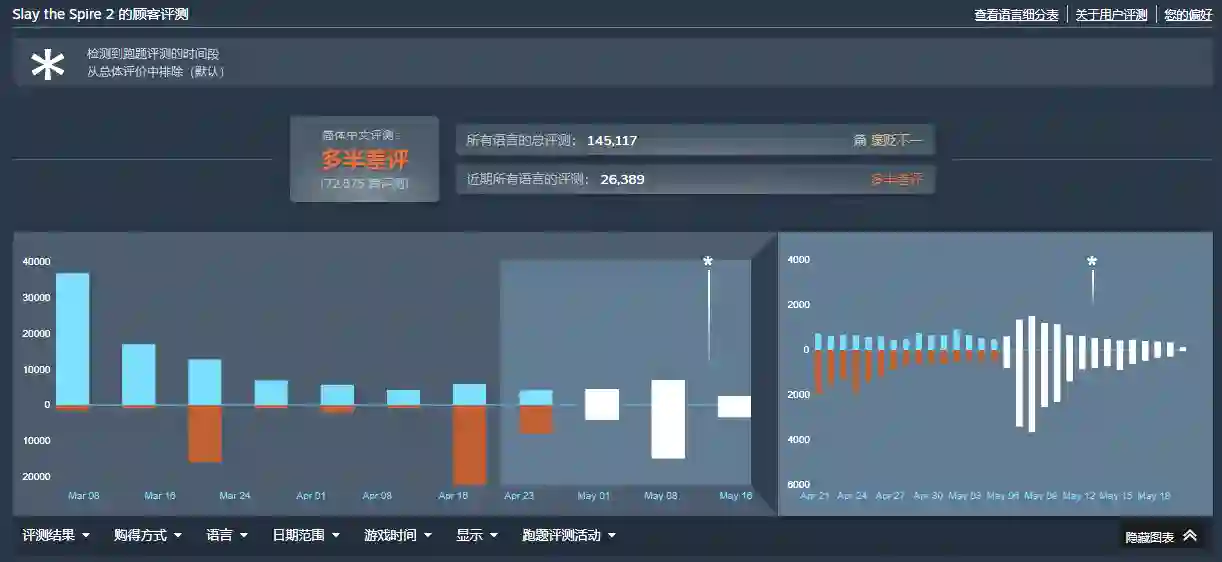
Task: Select the Mar 24 blue positive bar
Action: (205, 382)
